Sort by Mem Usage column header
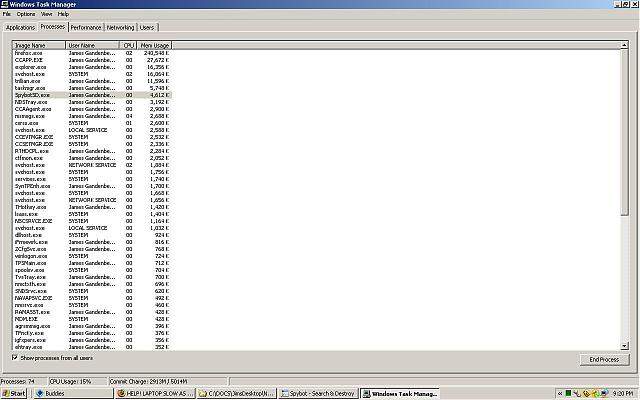Screen dimensions: 640x400 pyautogui.click(x=154, y=45)
